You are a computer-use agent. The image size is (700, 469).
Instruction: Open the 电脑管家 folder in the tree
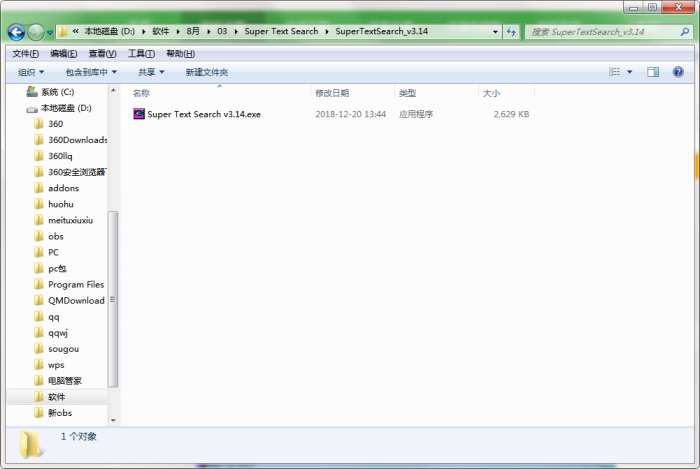click(x=65, y=381)
